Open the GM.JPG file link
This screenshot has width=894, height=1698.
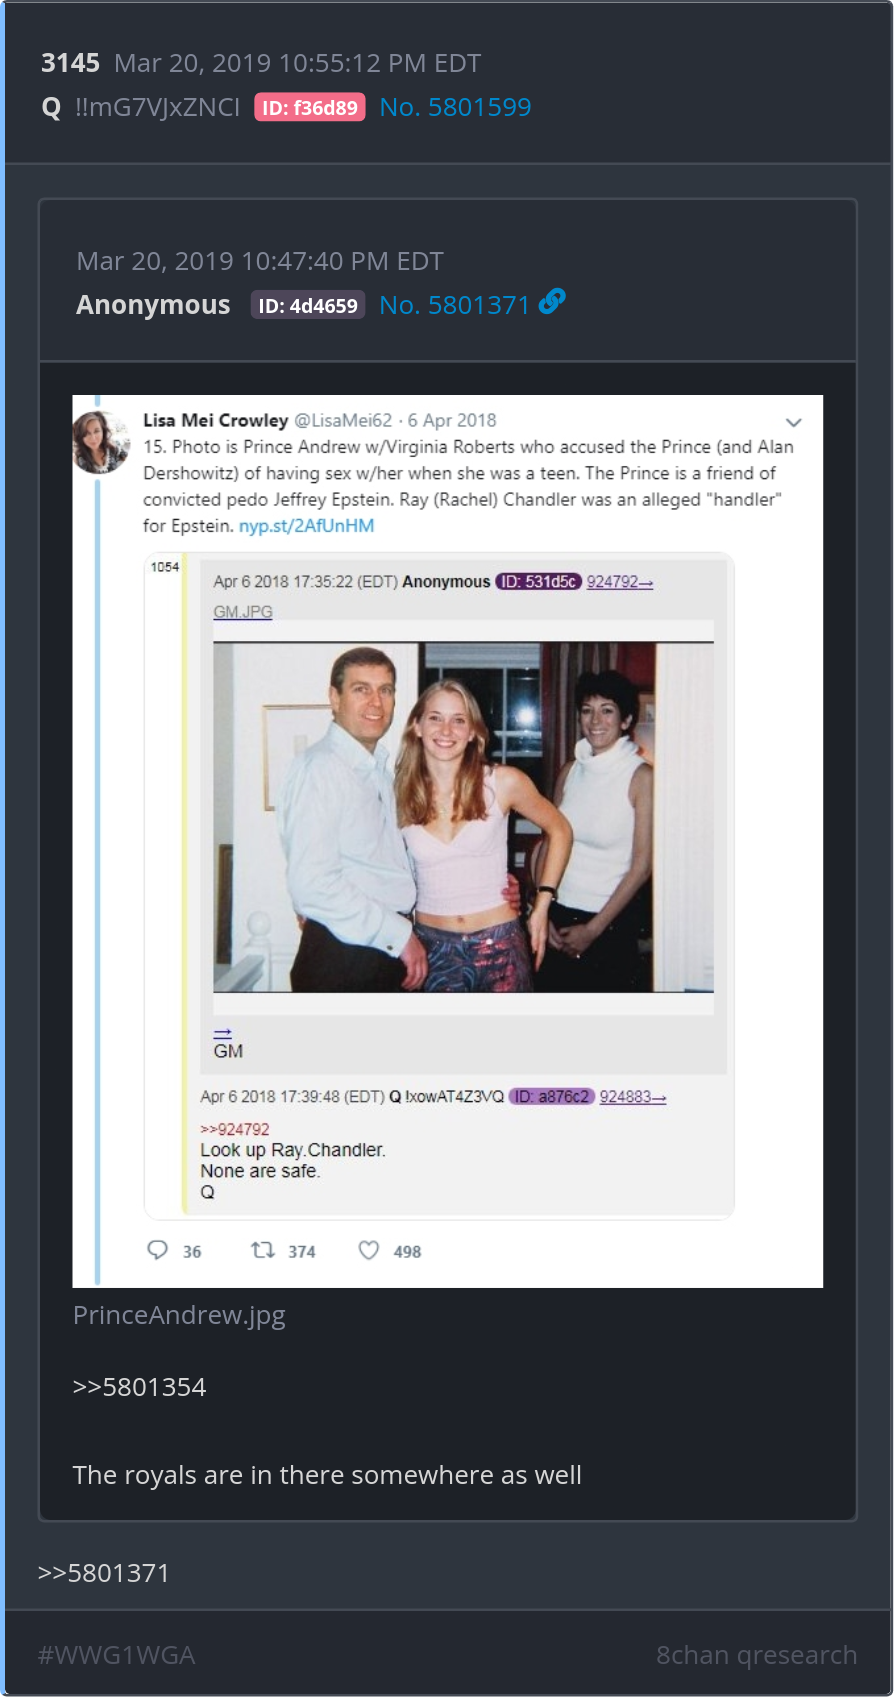tap(243, 611)
